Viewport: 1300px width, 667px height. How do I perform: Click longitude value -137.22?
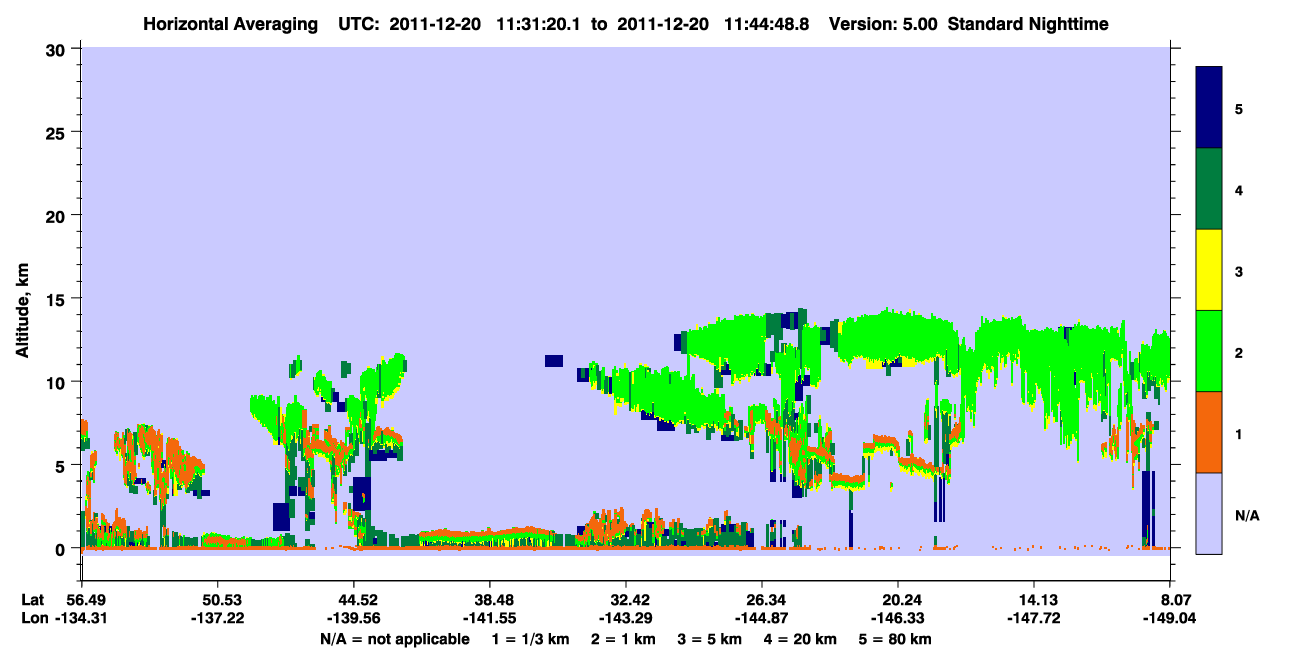217,618
